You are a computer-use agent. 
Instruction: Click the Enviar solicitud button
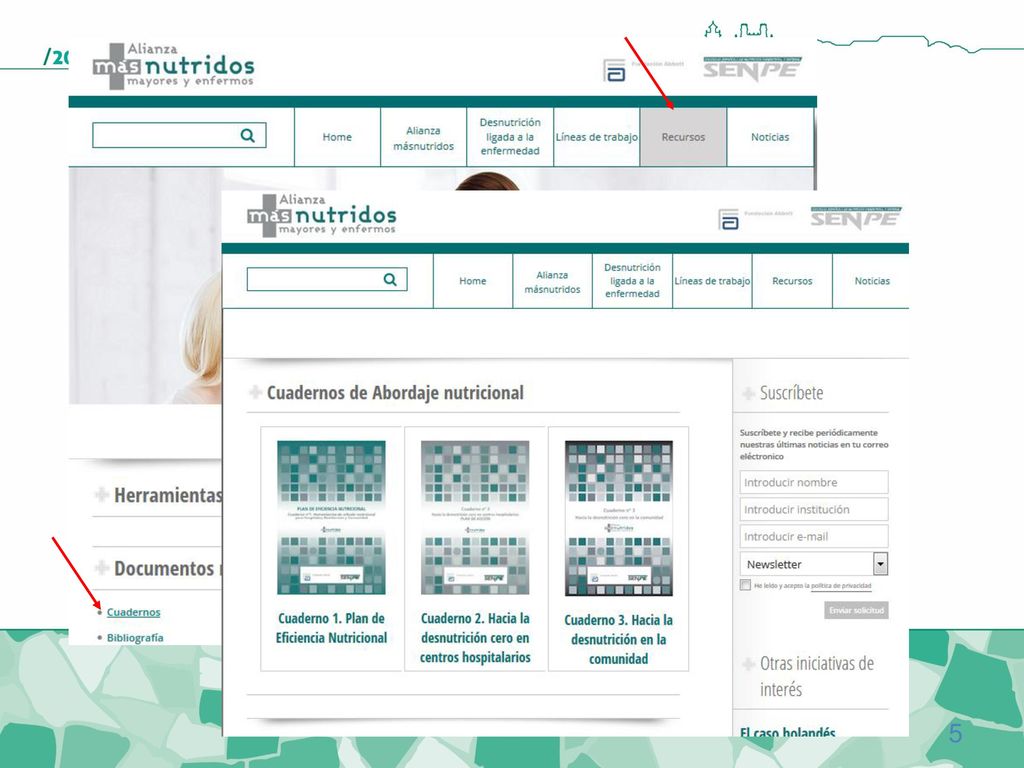tap(856, 610)
